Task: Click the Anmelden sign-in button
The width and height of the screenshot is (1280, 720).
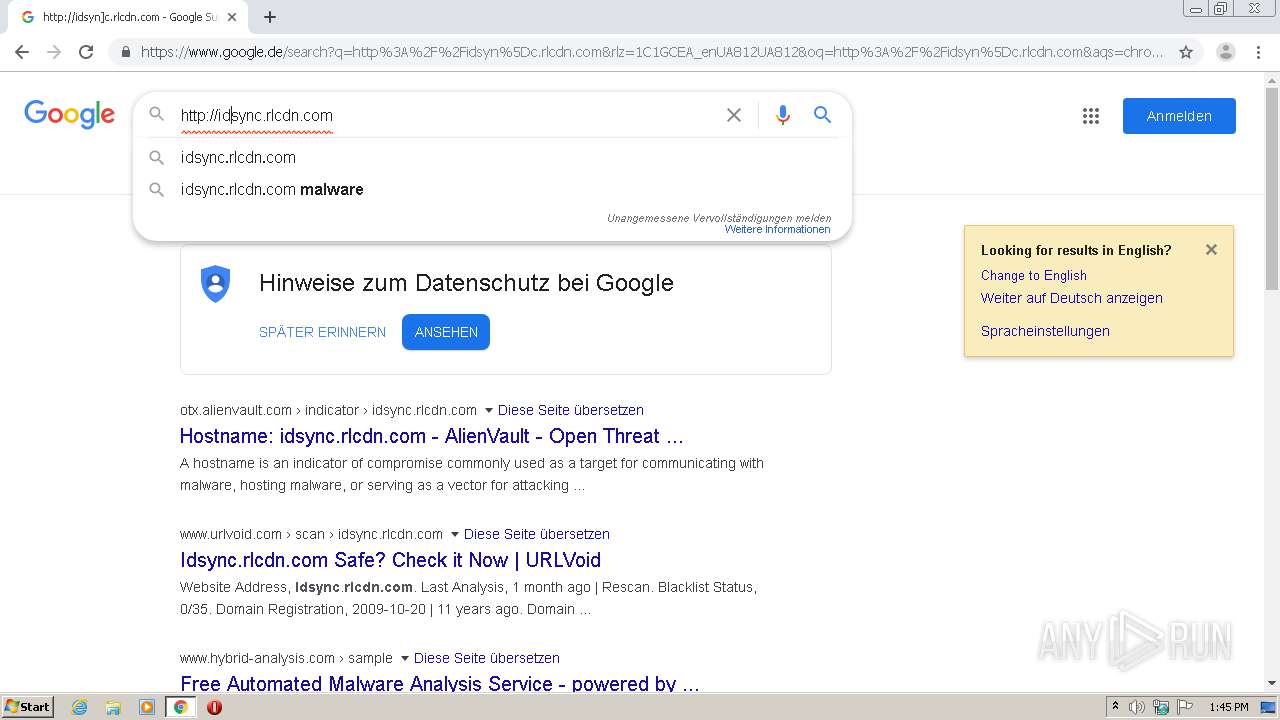Action: tap(1179, 116)
